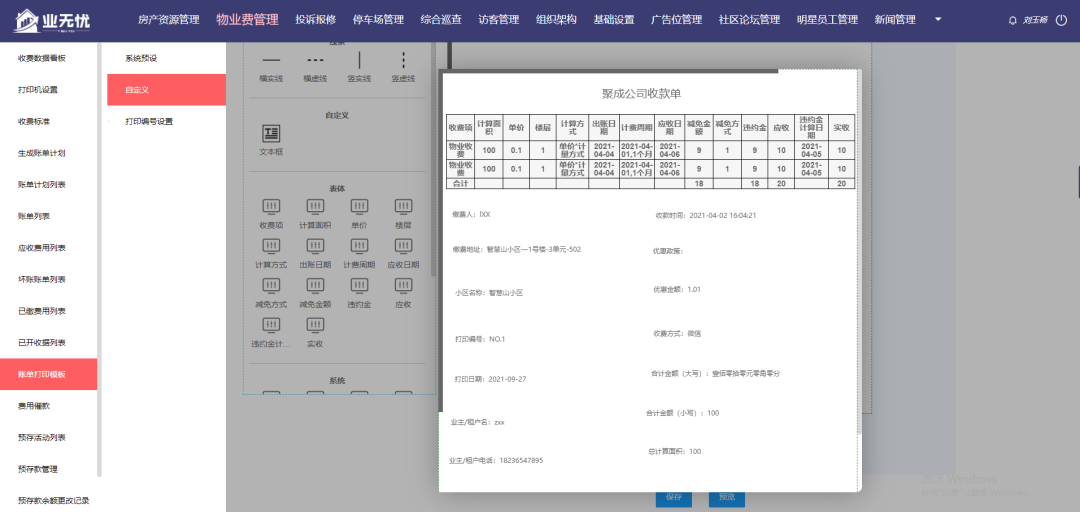This screenshot has height=512, width=1080.
Task: Choose the 计算方式 table field icon
Action: click(x=271, y=245)
